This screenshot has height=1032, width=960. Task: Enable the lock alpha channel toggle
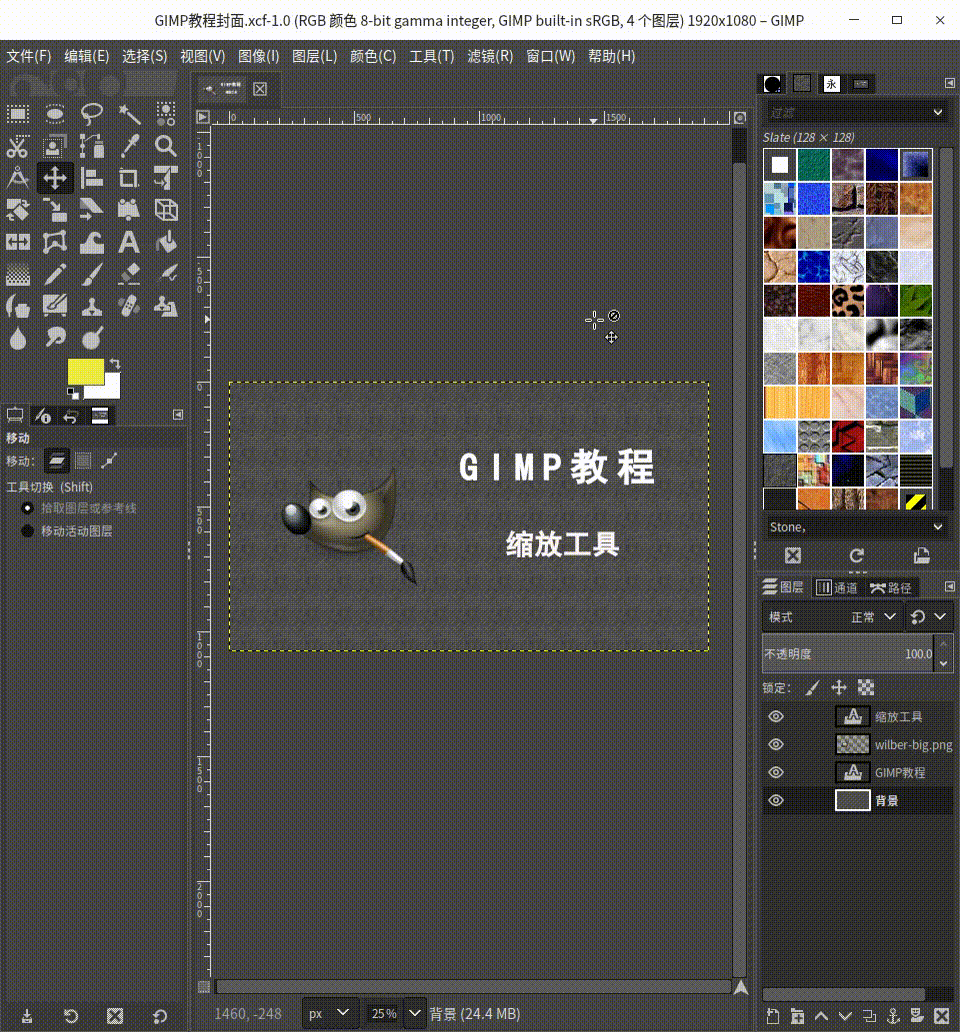tap(865, 687)
